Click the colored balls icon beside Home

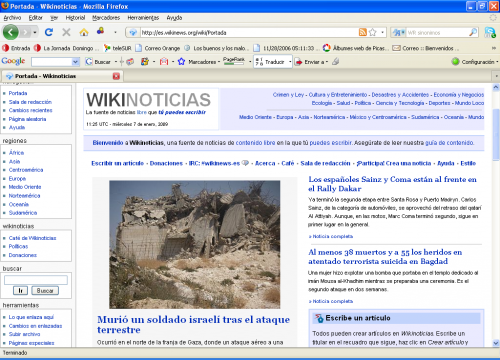(x=100, y=31)
